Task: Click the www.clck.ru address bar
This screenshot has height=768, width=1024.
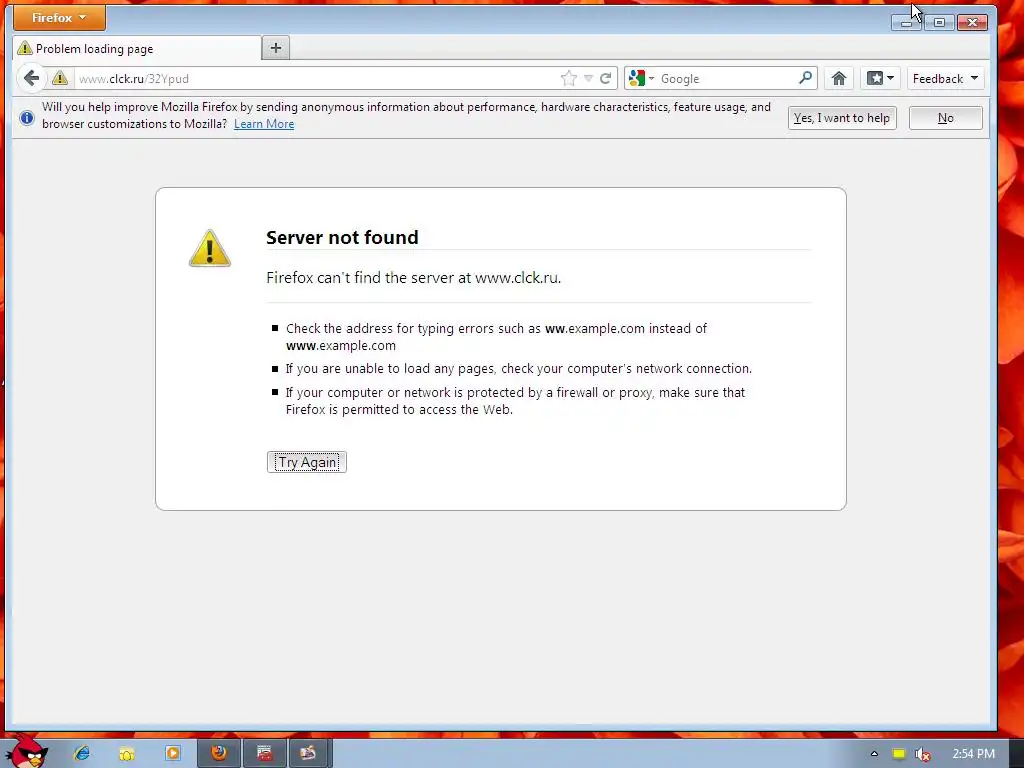Action: click(x=317, y=78)
